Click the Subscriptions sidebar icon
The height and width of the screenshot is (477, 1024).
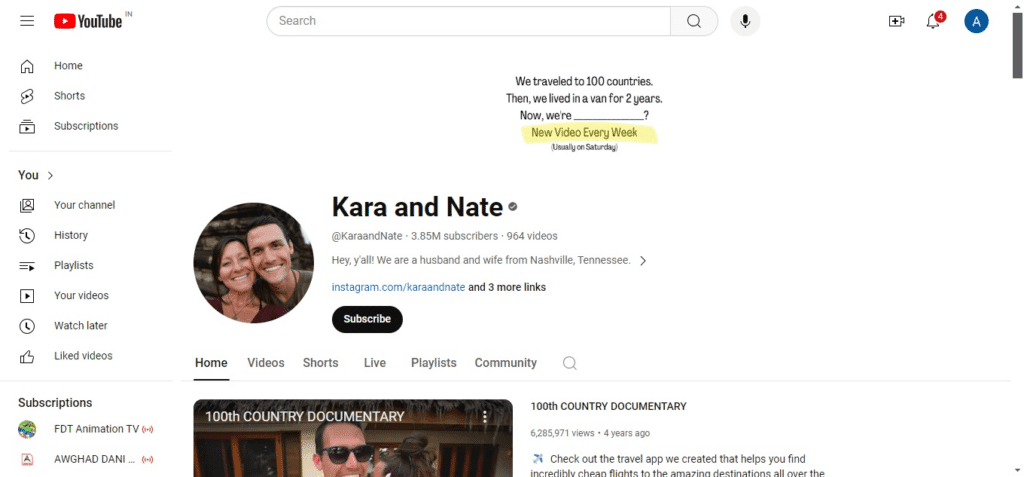click(x=27, y=126)
